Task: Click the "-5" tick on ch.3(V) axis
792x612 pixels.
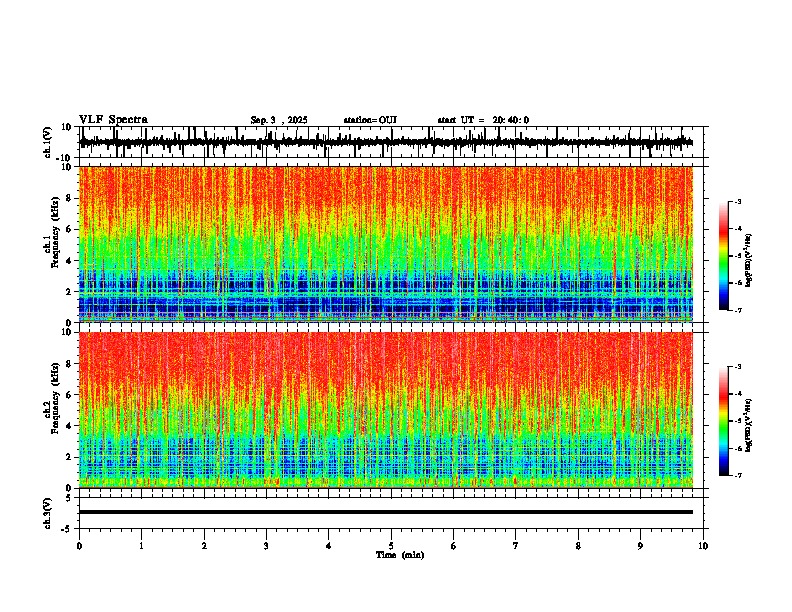Action: pos(67,529)
